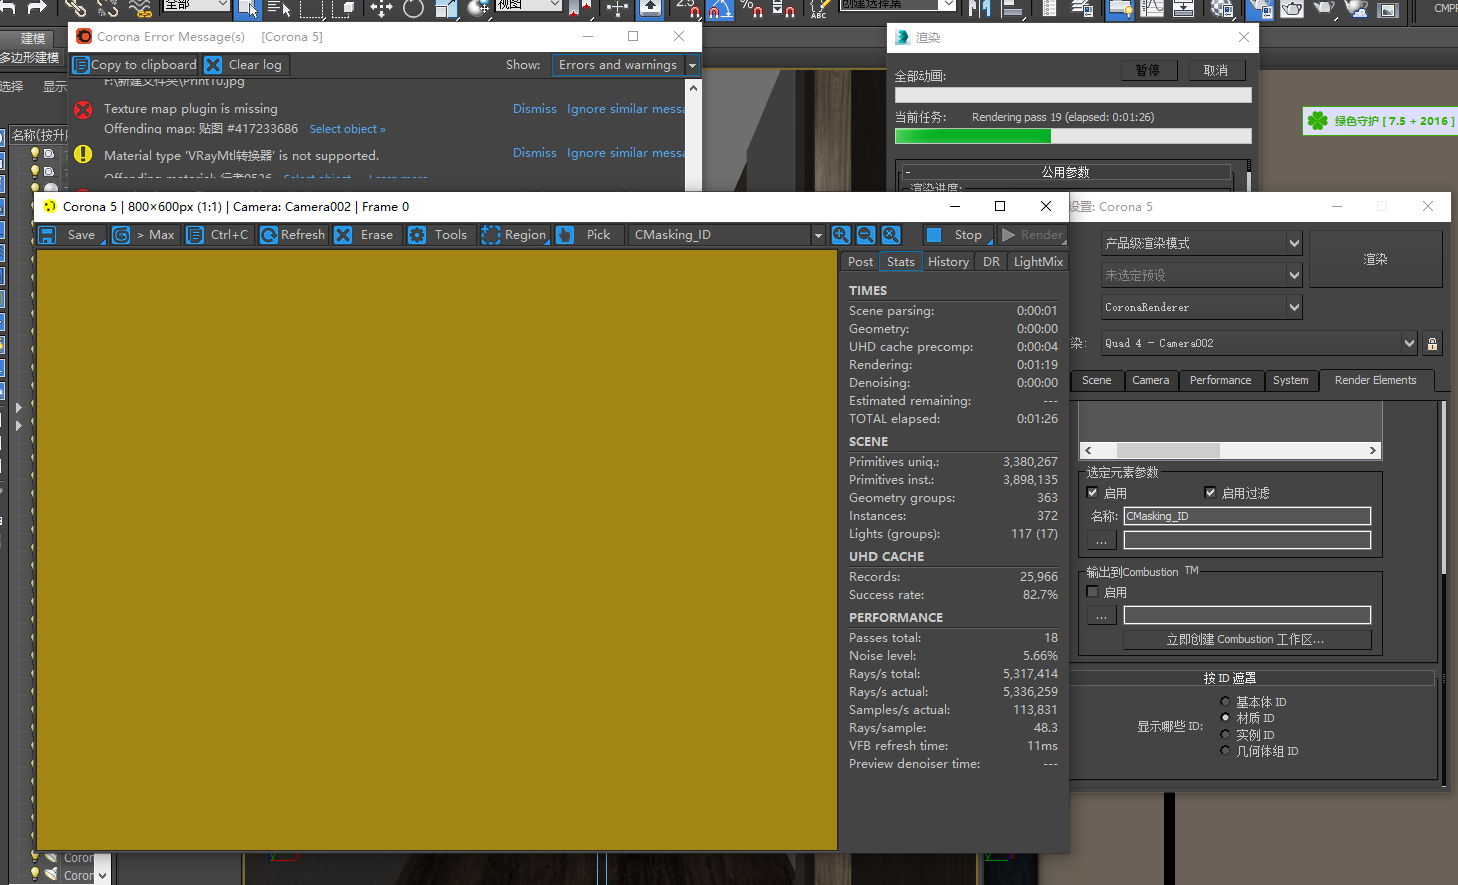Image resolution: width=1458 pixels, height=885 pixels.
Task: Click the 全部动画 progress bar
Action: 1073,95
